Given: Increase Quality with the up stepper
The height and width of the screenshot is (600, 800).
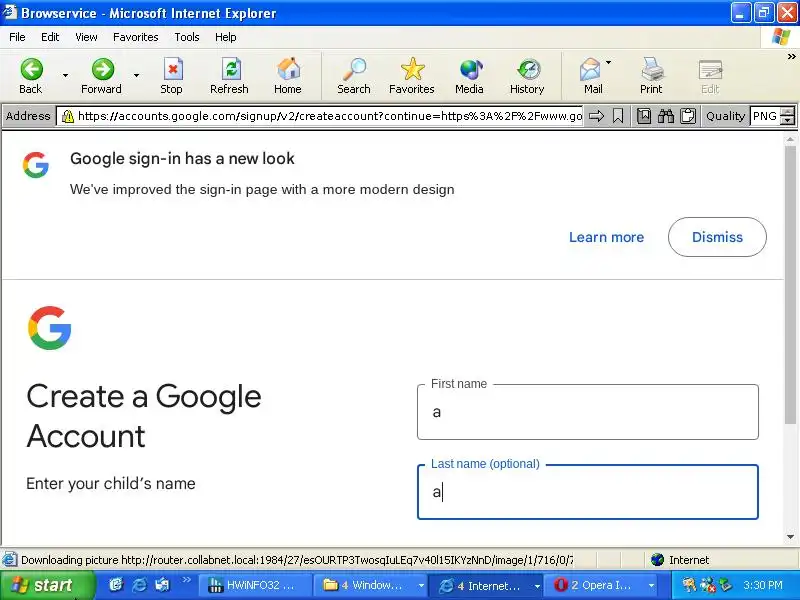Looking at the screenshot, I should click(788, 111).
